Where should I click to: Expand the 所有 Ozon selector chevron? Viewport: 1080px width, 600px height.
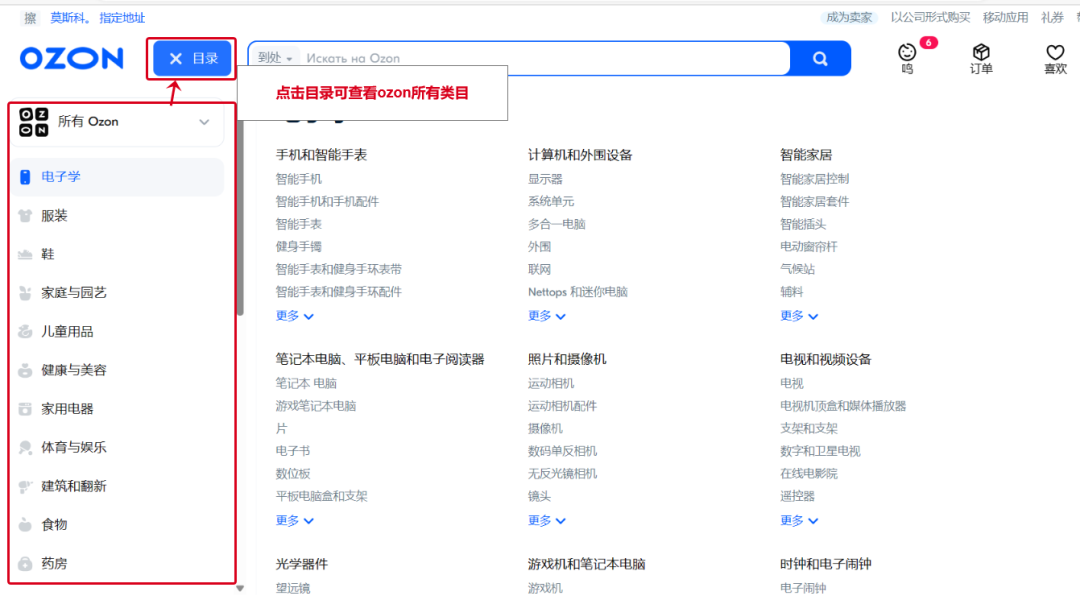pos(204,122)
